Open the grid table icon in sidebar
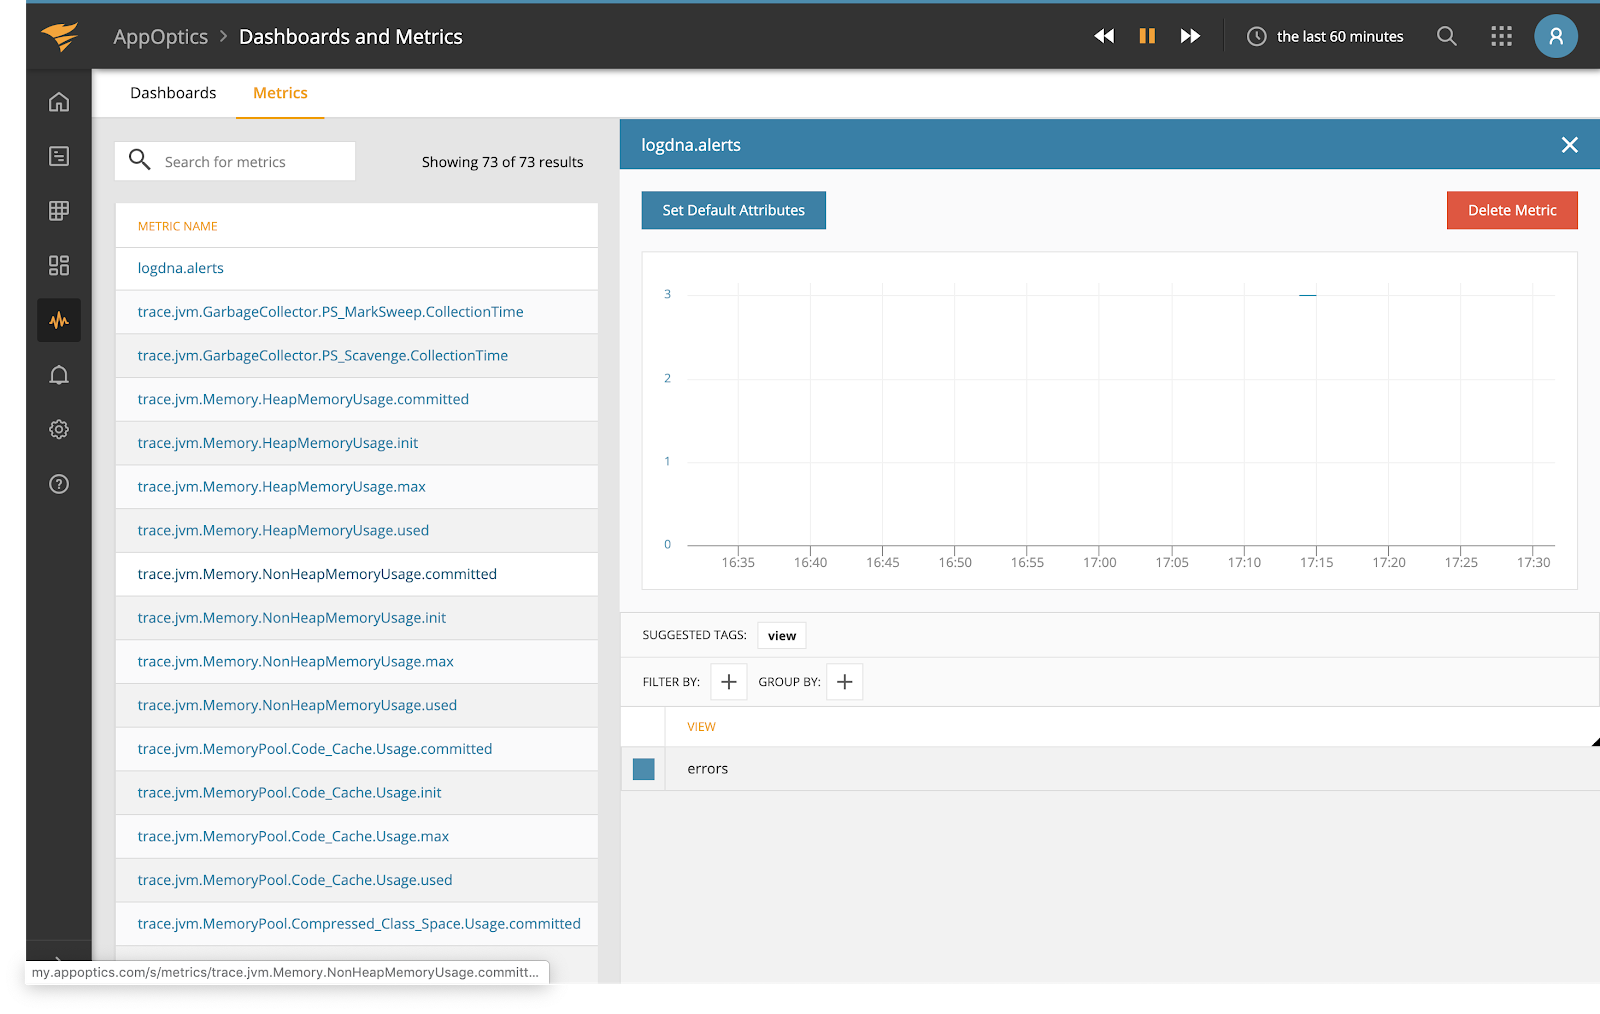1600x1014 pixels. [x=59, y=211]
